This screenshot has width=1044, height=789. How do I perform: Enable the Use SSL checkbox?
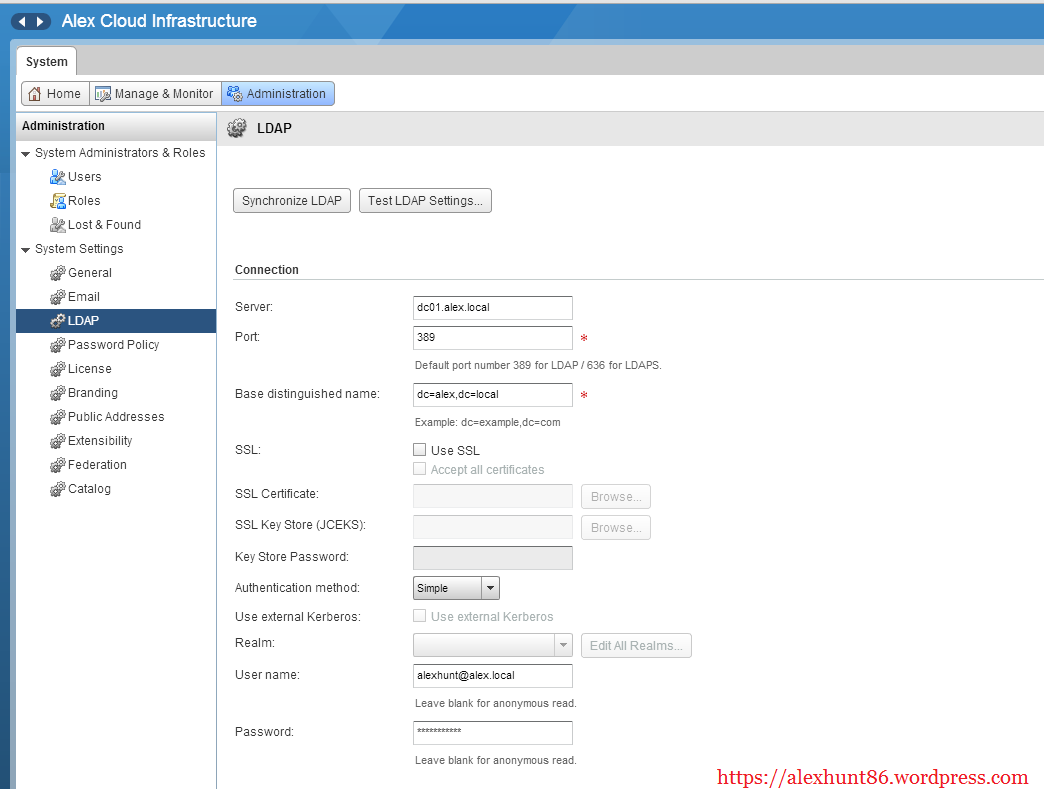[420, 451]
